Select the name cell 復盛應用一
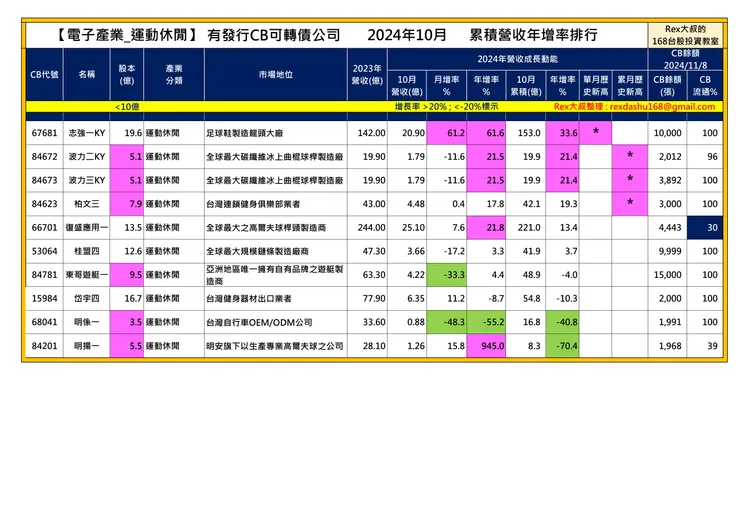 [87, 228]
